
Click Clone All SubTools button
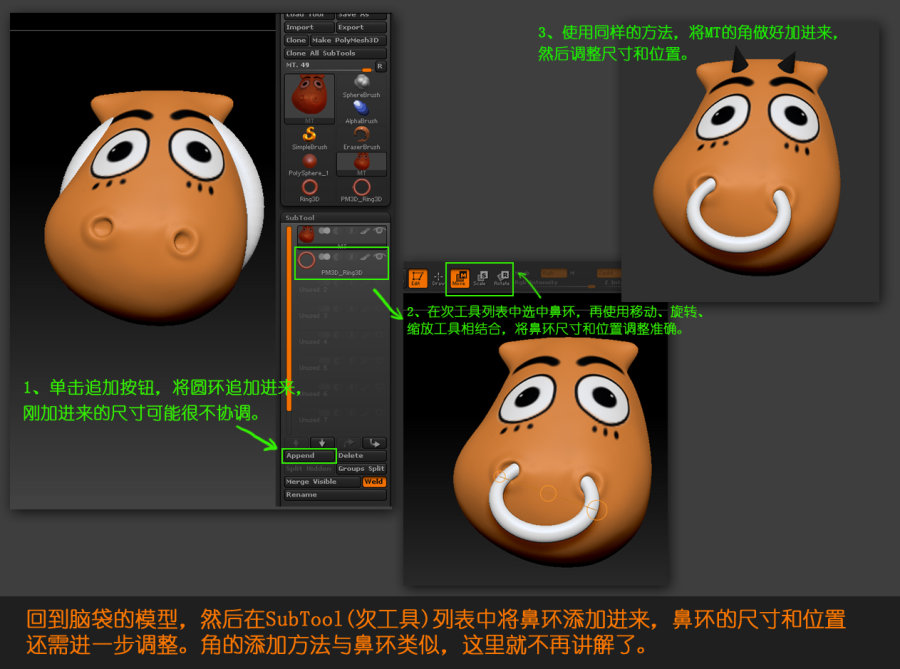coord(335,53)
